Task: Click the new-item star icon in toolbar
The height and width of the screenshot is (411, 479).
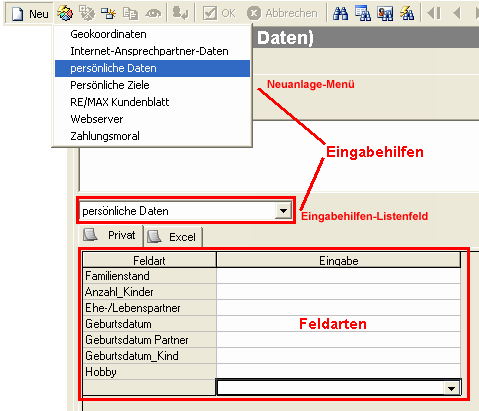Action: point(108,13)
